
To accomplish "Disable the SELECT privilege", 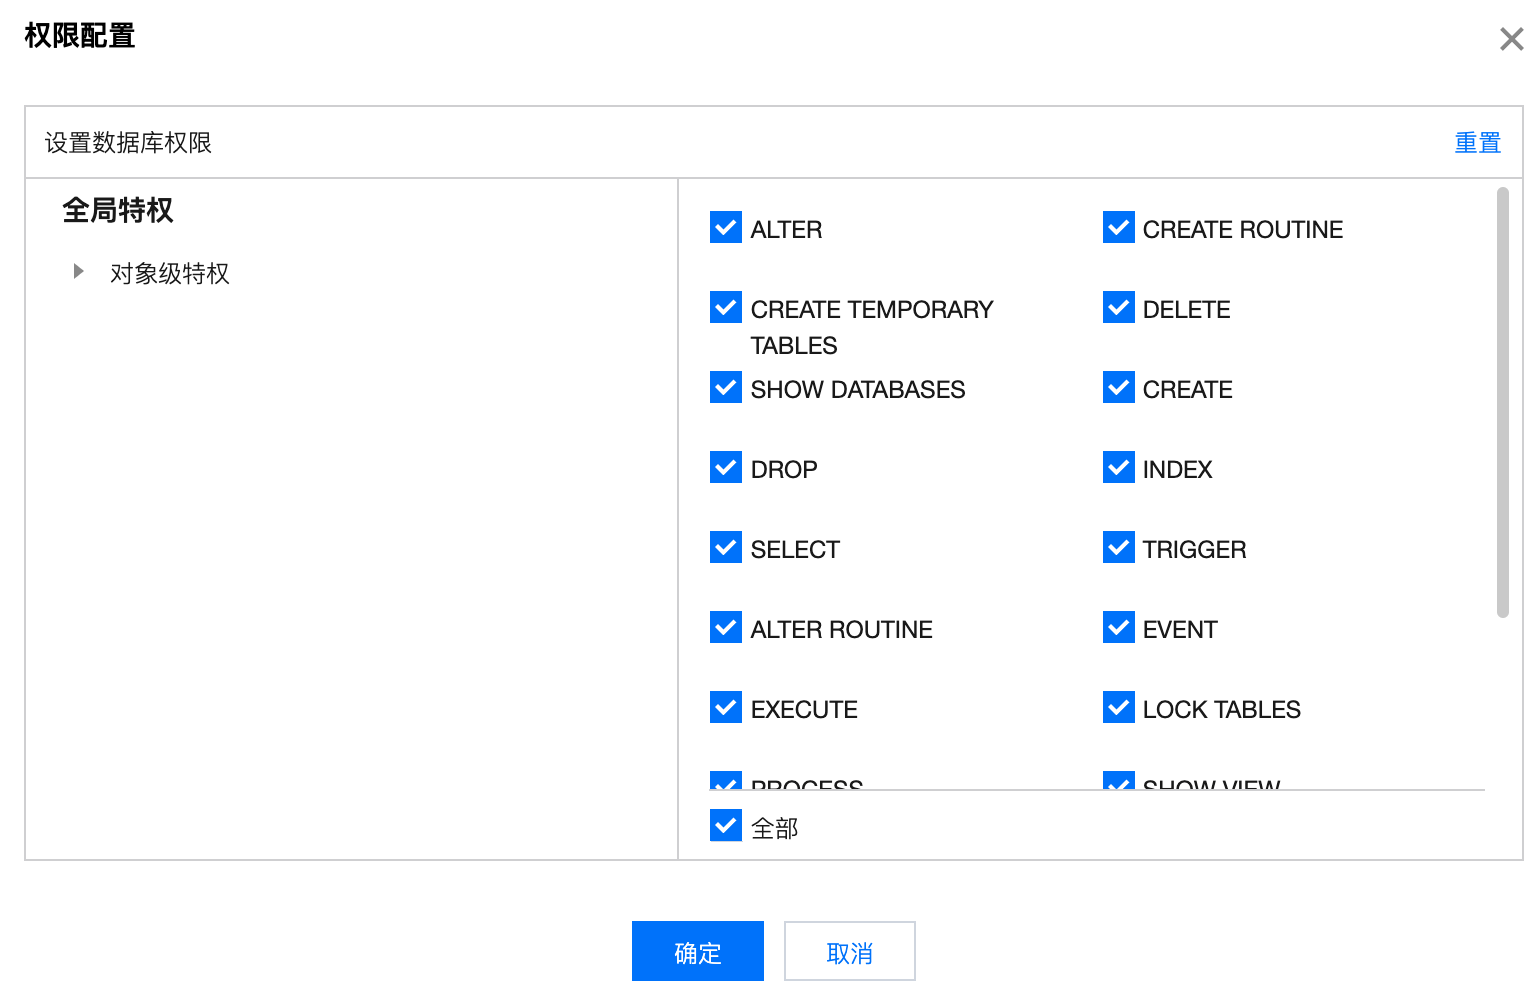I will 726,548.
